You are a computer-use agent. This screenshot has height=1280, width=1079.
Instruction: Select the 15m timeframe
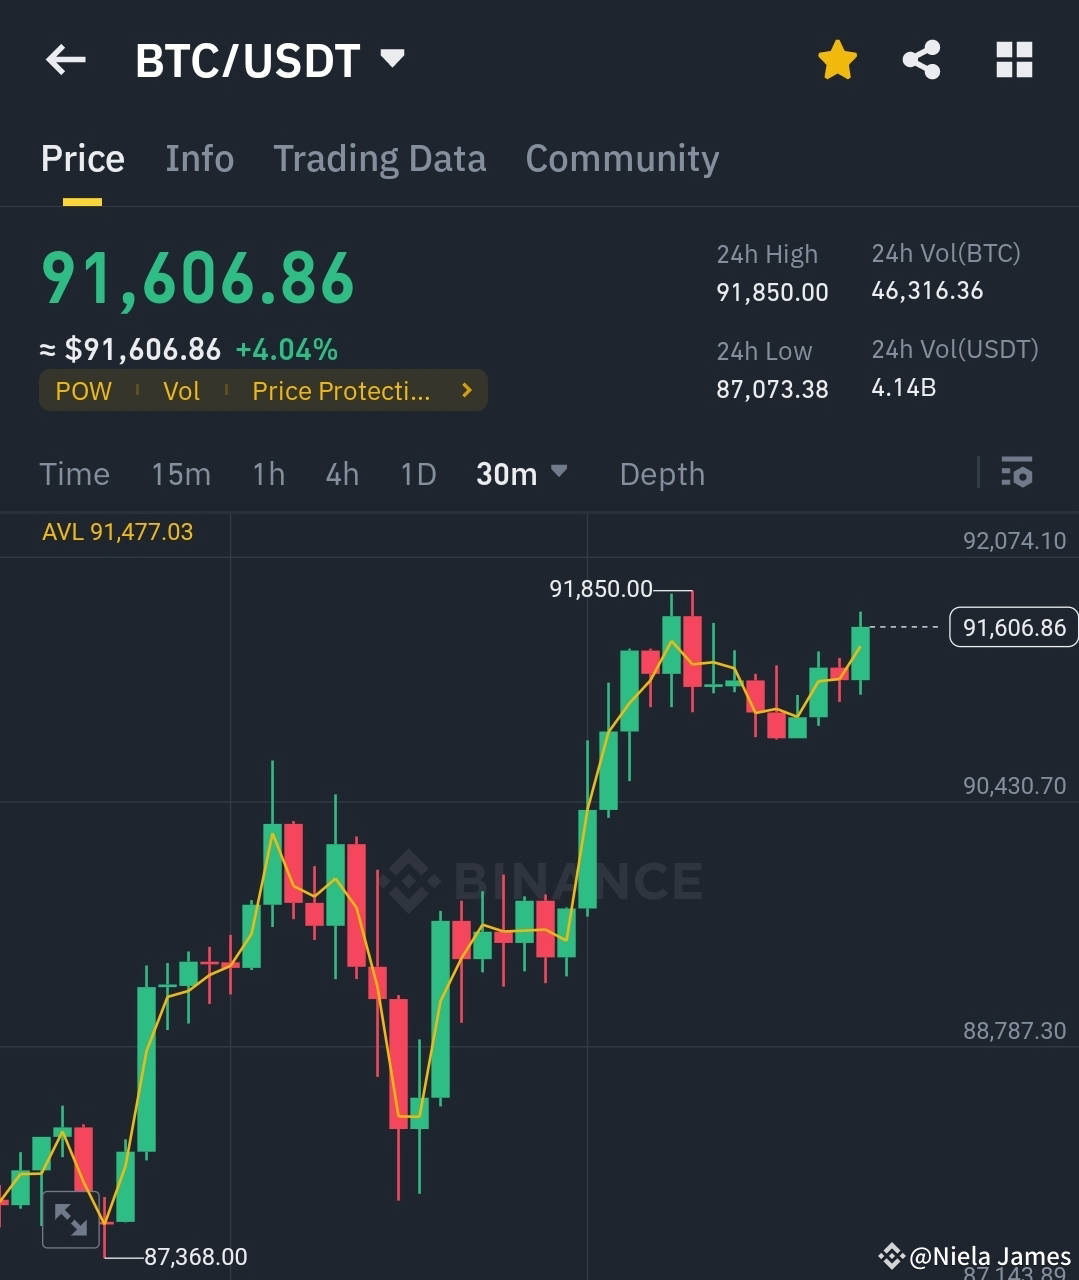pos(181,474)
